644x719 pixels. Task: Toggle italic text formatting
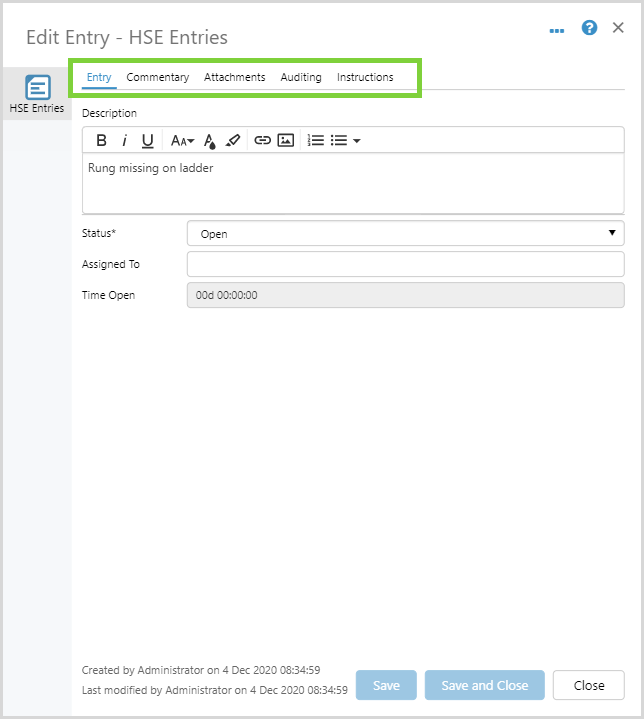coord(125,141)
